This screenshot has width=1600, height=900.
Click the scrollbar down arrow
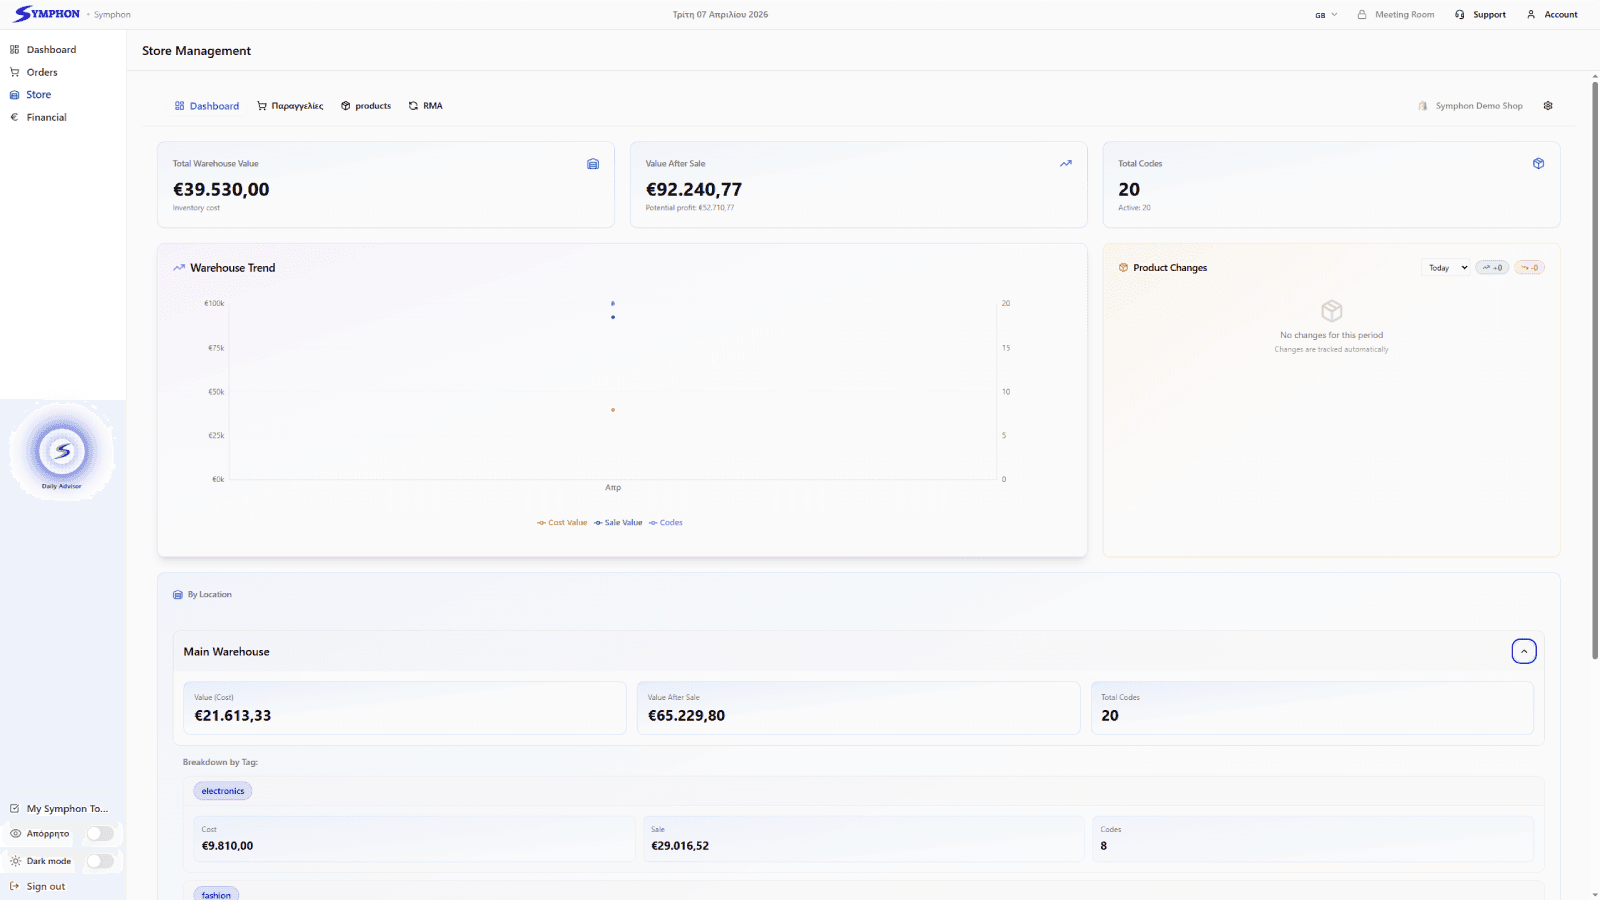point(1595,894)
